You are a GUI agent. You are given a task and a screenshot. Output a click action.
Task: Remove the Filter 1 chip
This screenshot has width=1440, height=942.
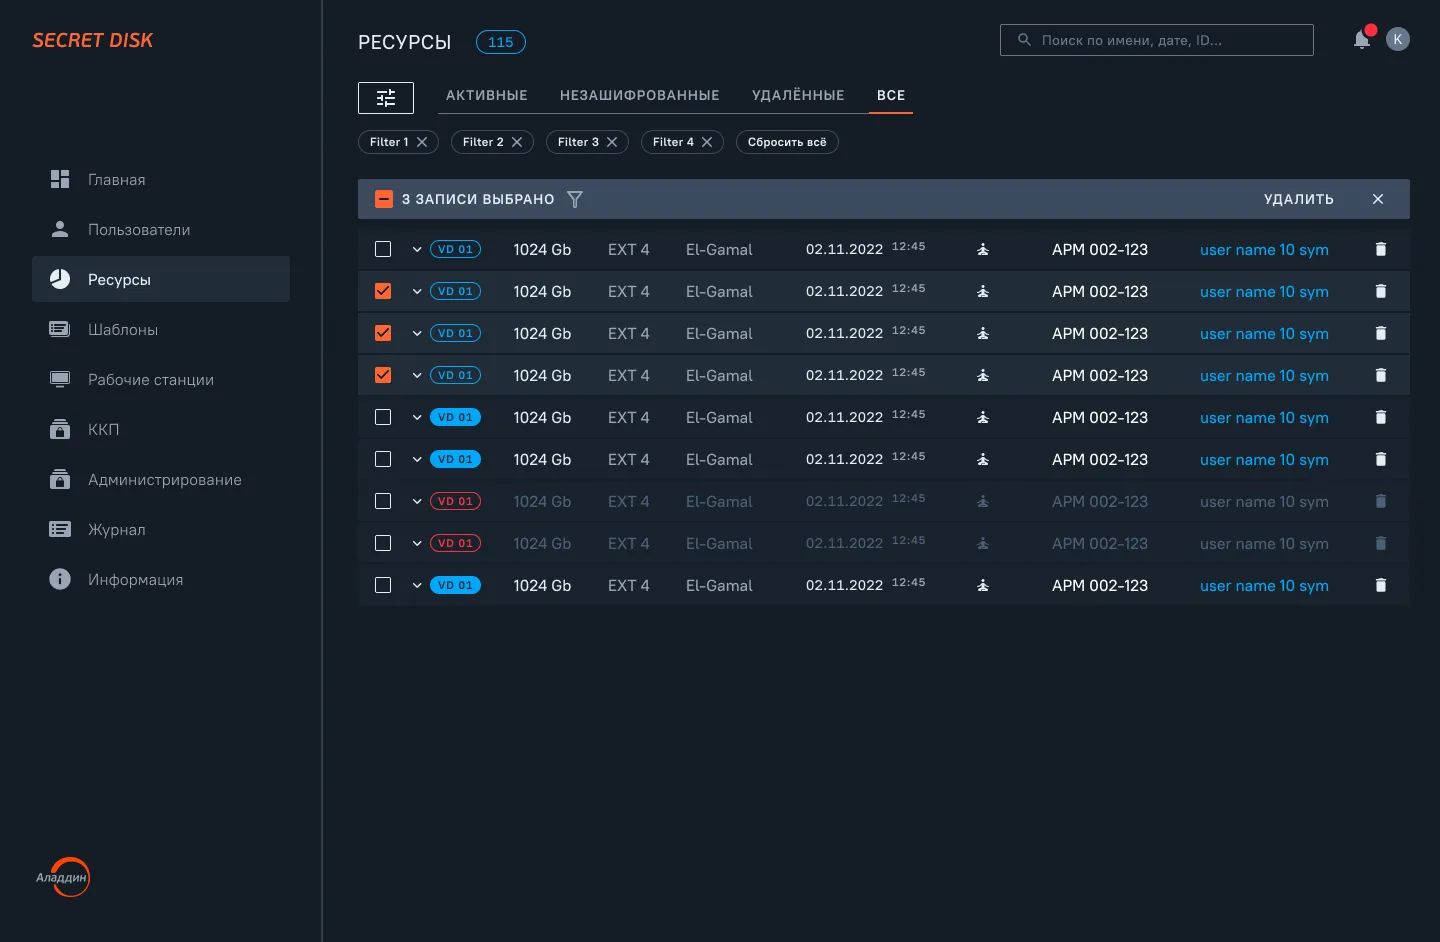422,142
